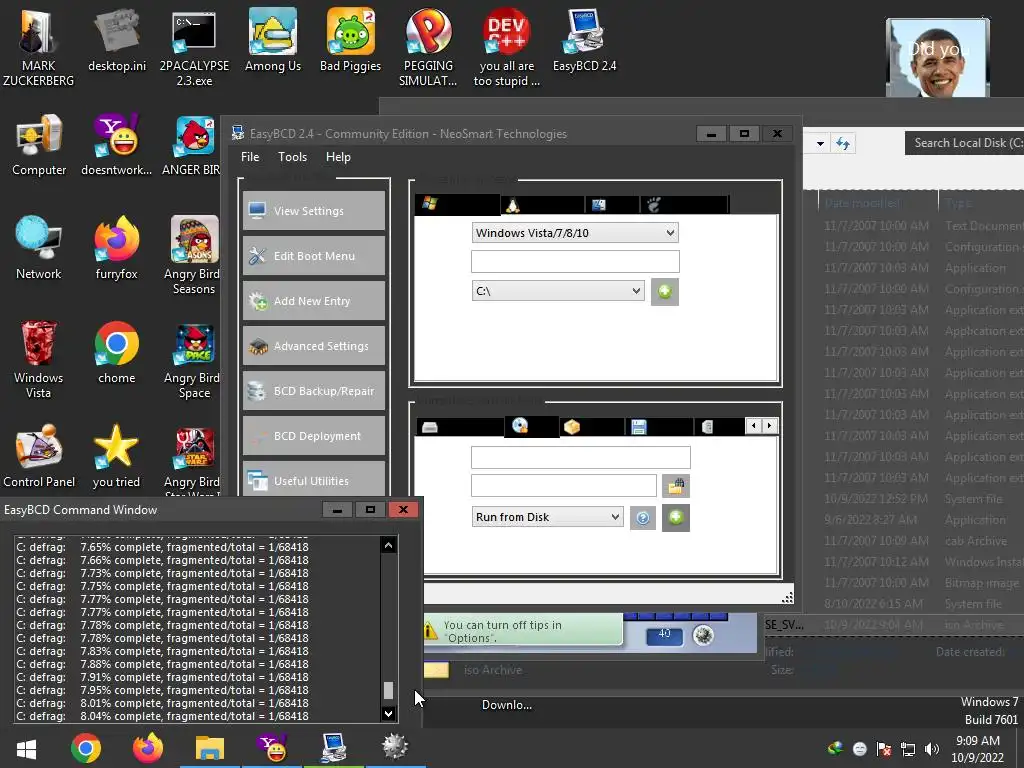Switch to the Linux penguin tab
1024x768 pixels.
point(542,205)
